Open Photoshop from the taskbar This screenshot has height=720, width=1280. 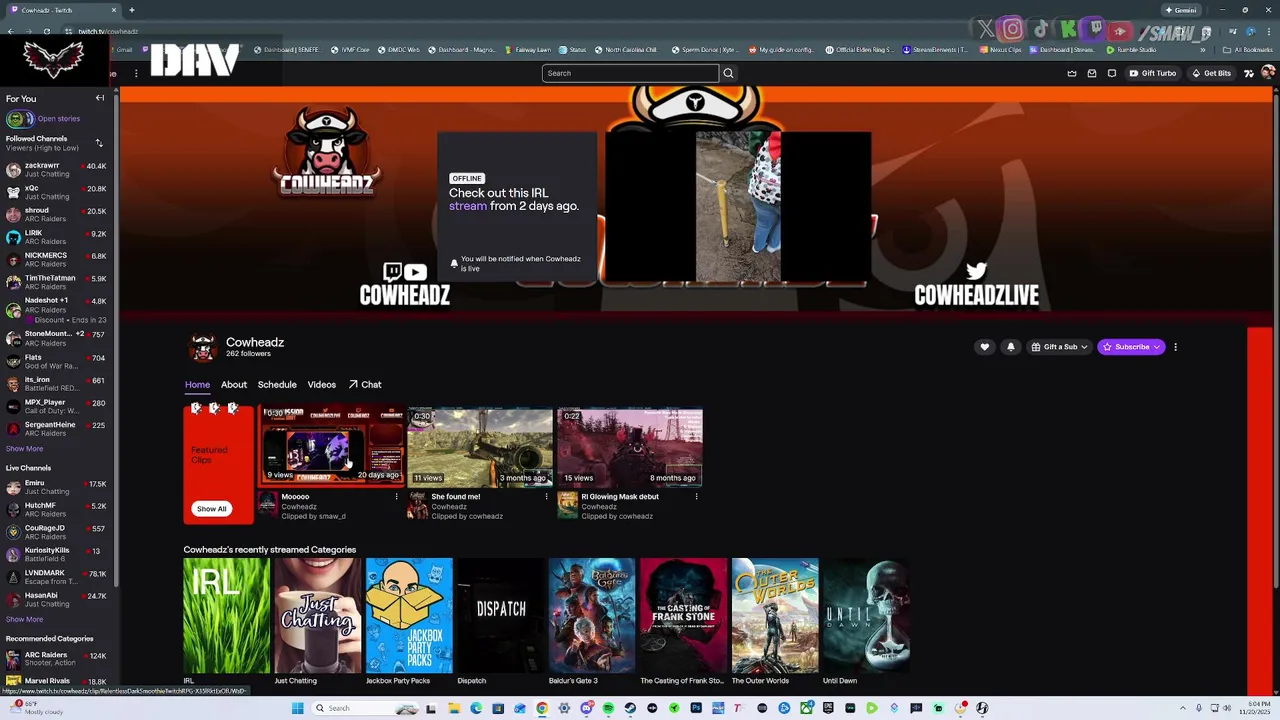click(x=696, y=708)
